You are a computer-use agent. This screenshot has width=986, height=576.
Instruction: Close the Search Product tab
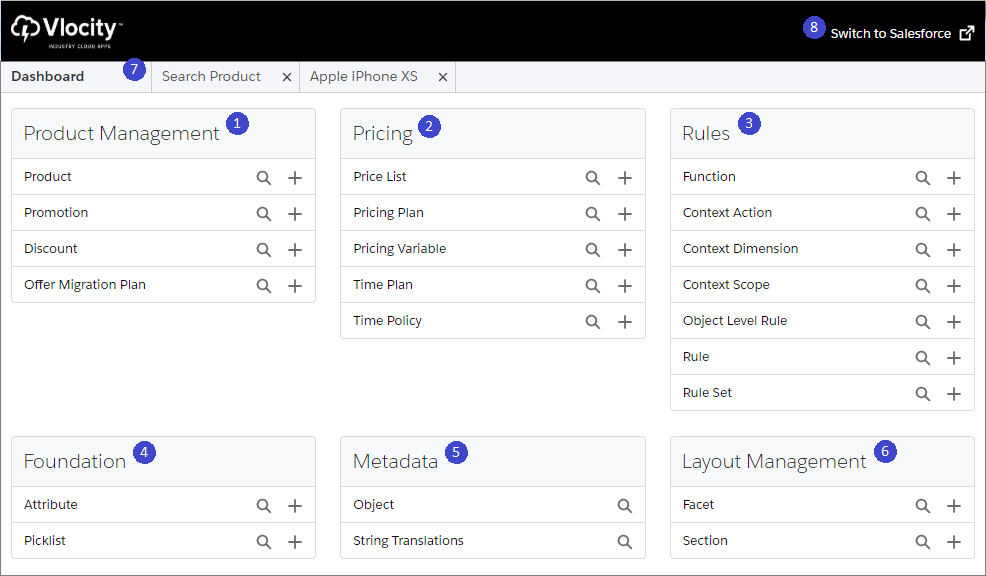click(x=287, y=77)
